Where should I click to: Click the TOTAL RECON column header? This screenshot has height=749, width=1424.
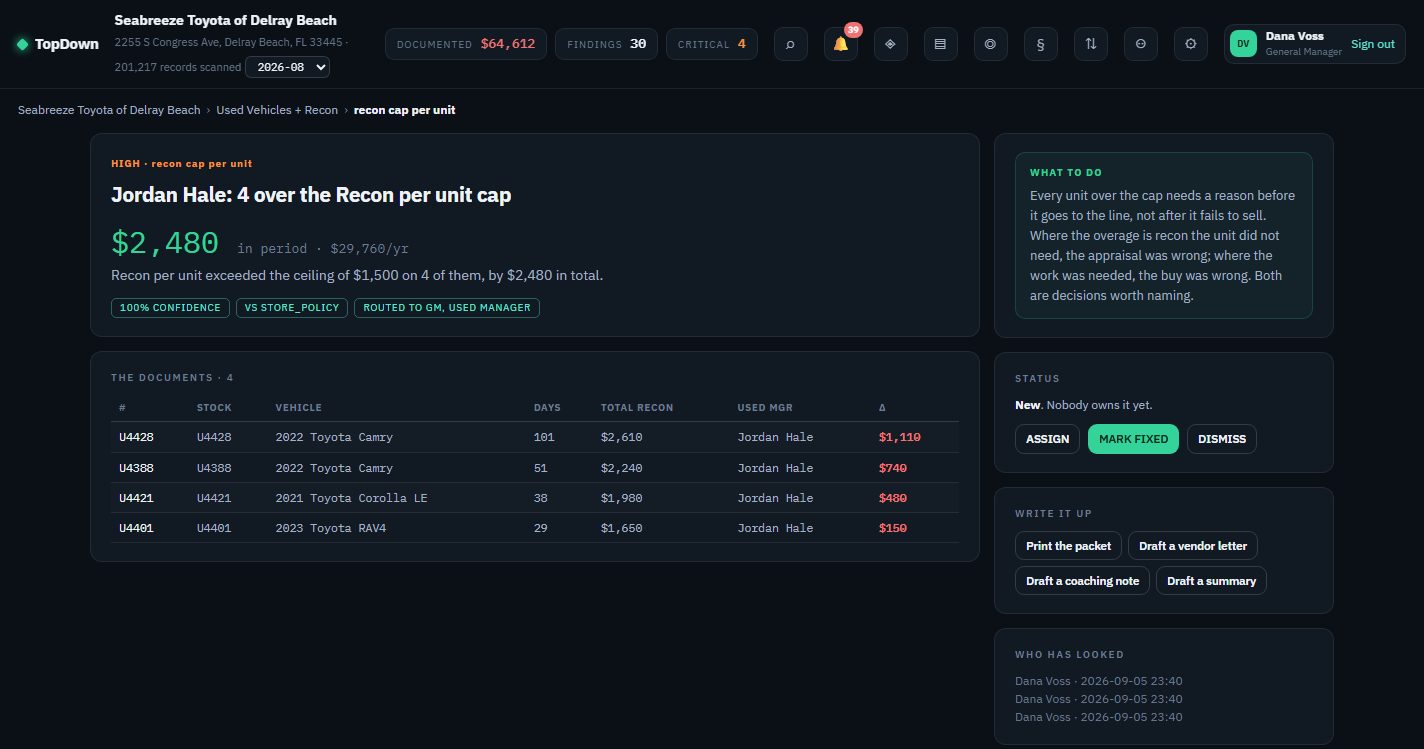pyautogui.click(x=636, y=408)
